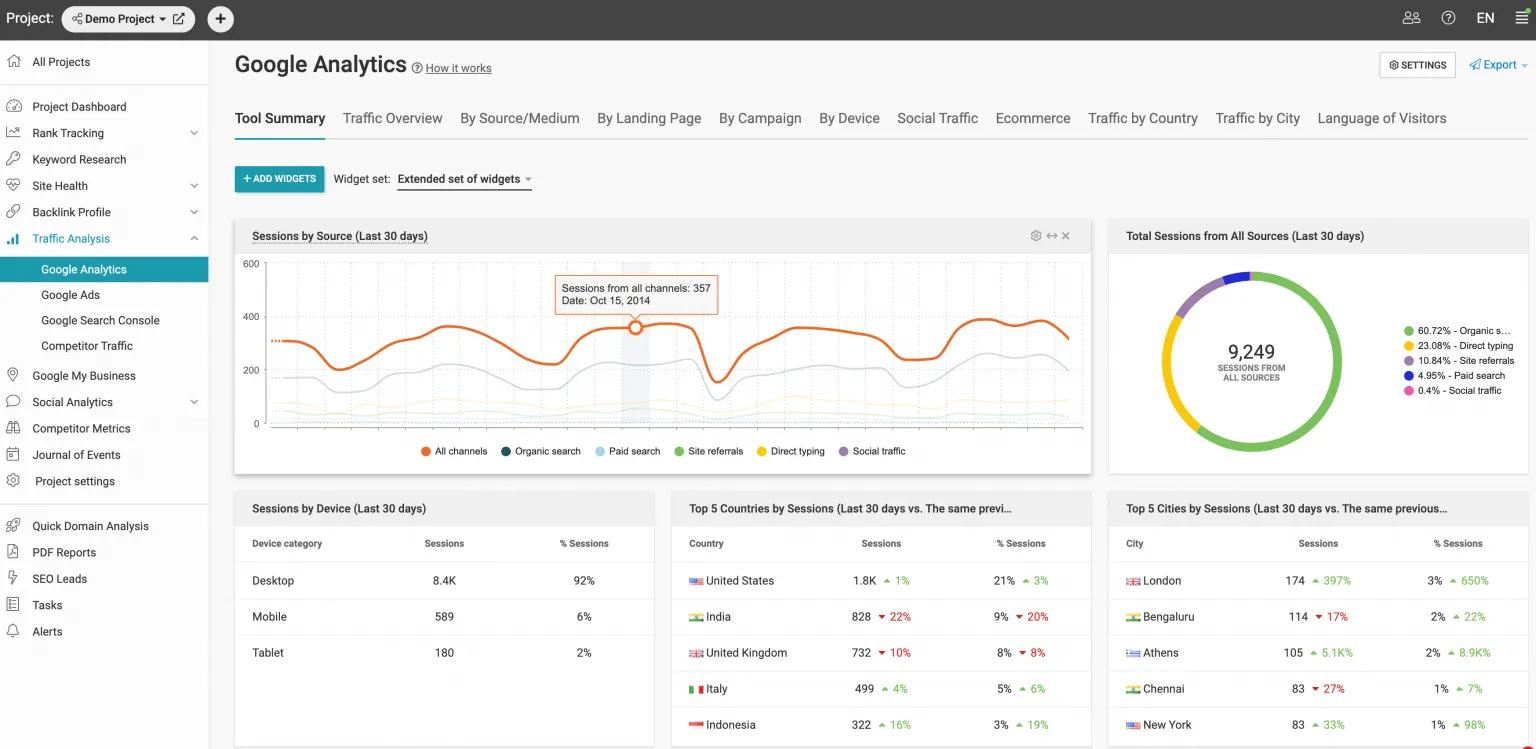Click the PDF Reports document icon

tap(14, 552)
